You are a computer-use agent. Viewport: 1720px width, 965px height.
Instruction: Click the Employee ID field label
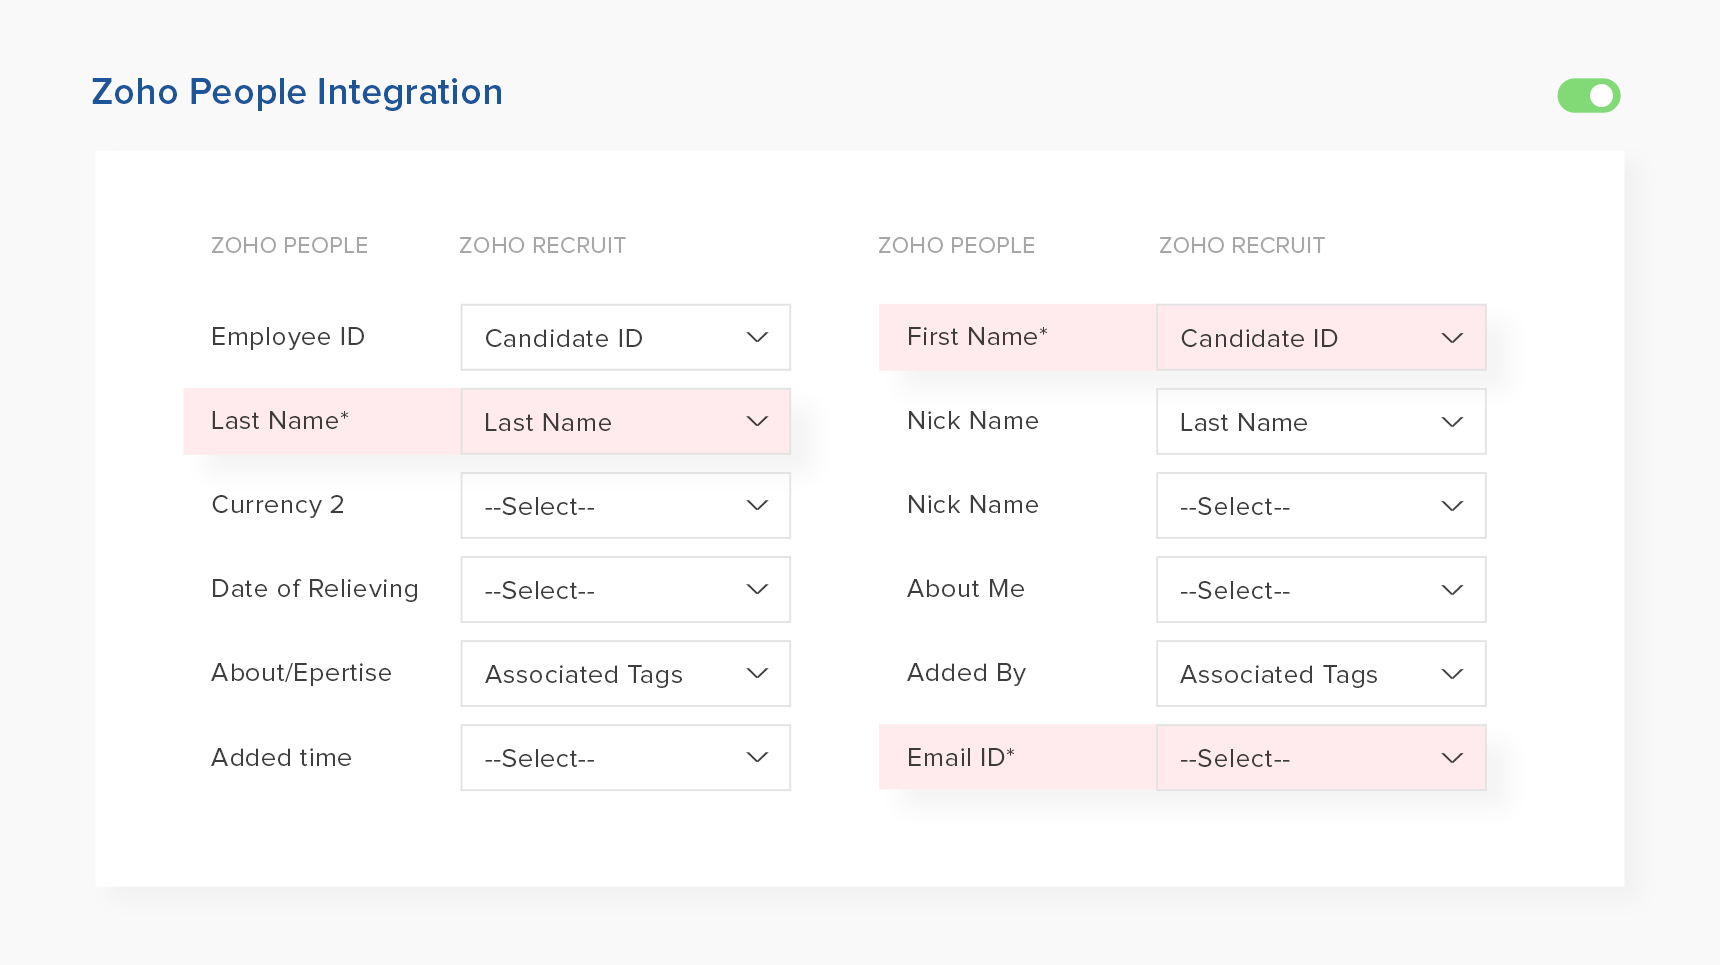coord(288,337)
